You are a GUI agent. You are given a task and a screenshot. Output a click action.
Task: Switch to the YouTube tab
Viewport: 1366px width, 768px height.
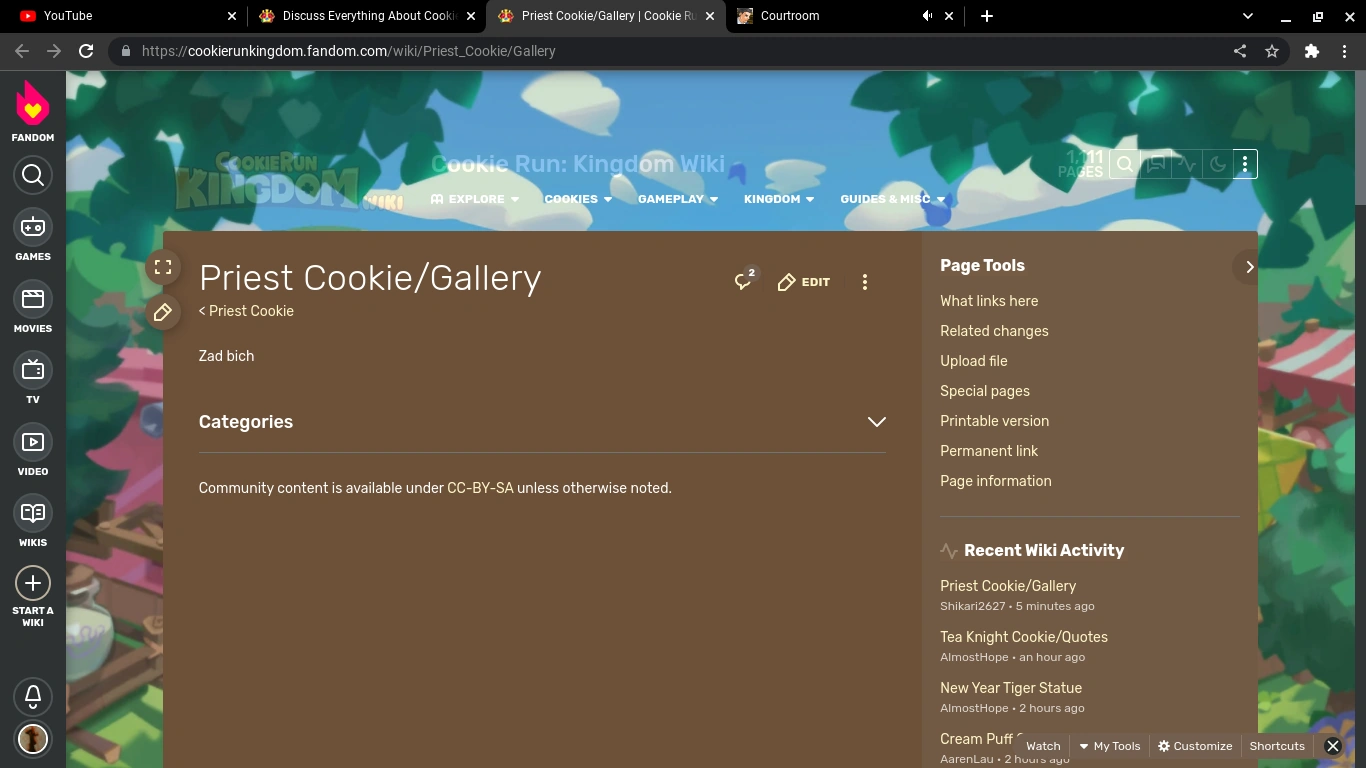pos(122,16)
